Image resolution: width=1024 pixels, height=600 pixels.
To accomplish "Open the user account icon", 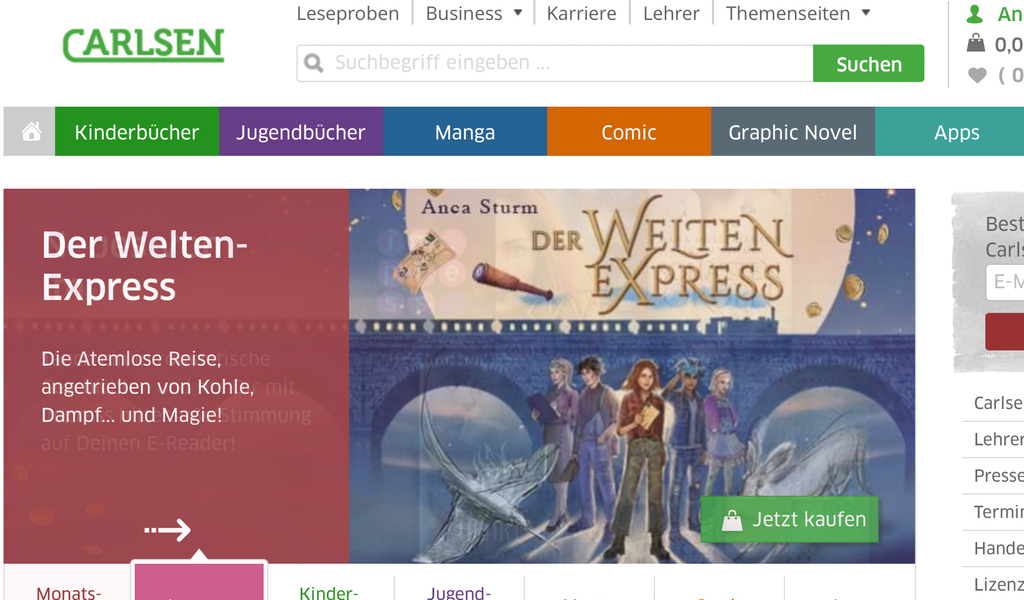I will (x=974, y=14).
